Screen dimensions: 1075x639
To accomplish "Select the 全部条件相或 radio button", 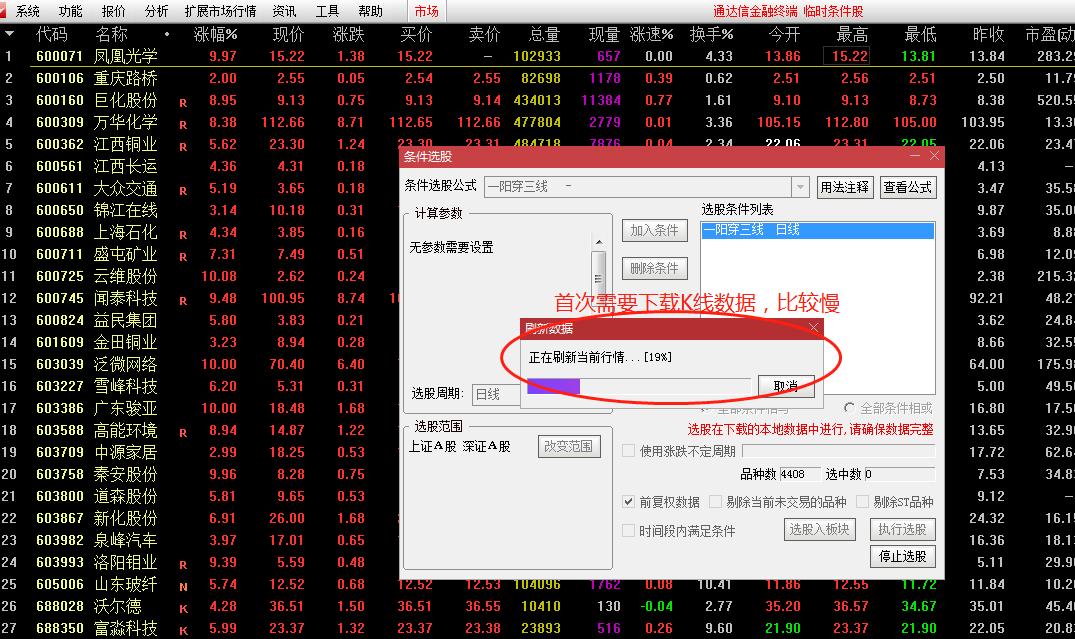I will [x=850, y=408].
